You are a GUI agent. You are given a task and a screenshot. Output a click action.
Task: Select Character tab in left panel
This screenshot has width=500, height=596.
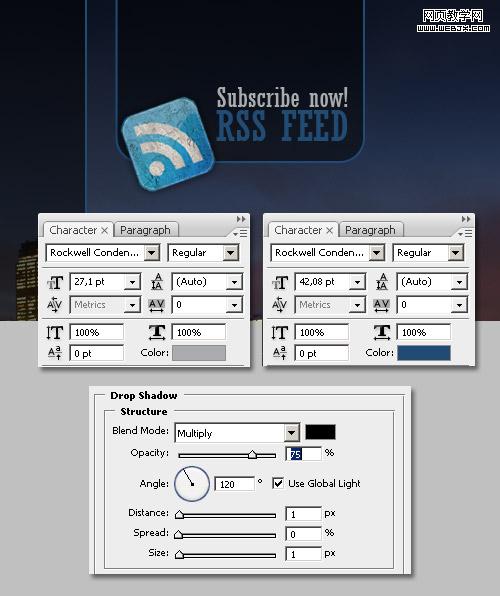coord(73,230)
